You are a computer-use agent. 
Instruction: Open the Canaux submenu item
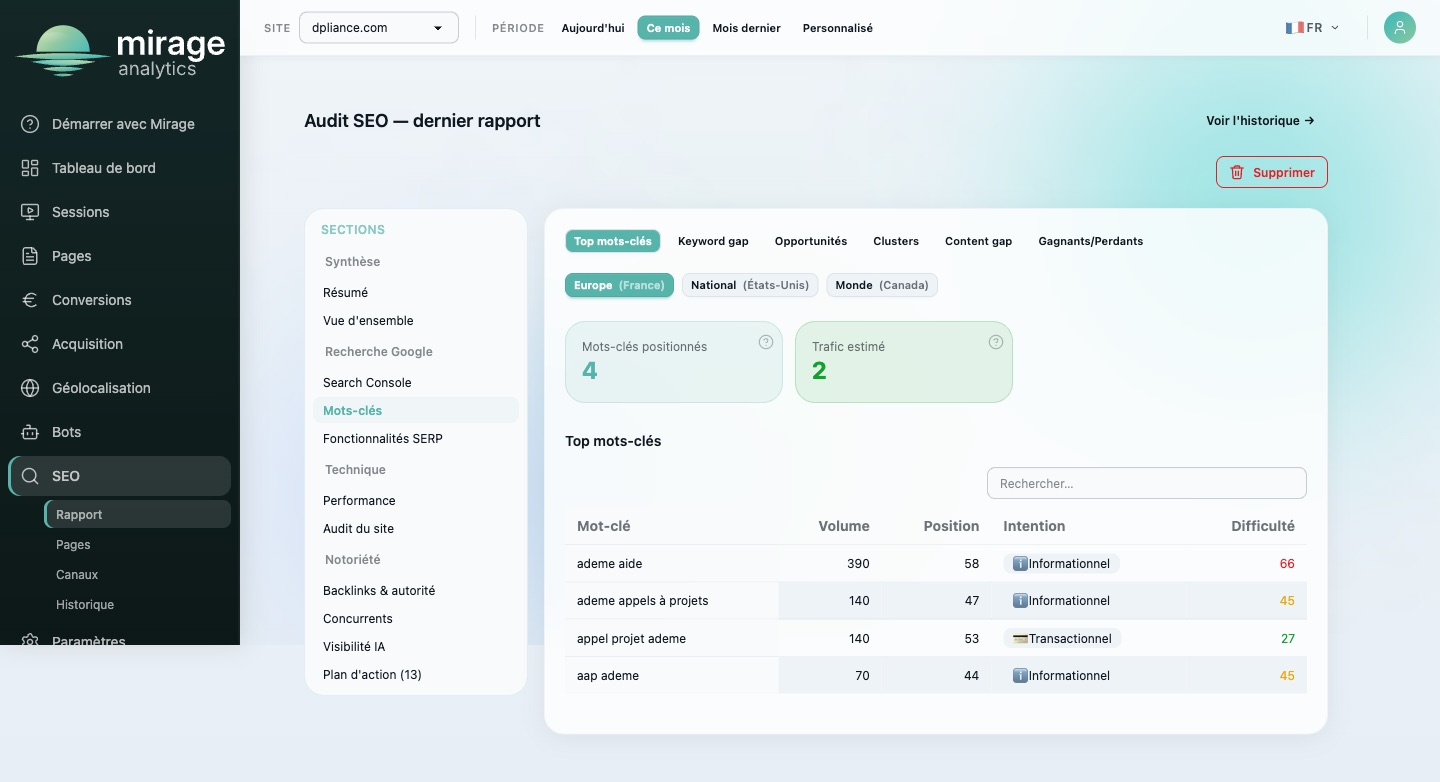(138, 574)
